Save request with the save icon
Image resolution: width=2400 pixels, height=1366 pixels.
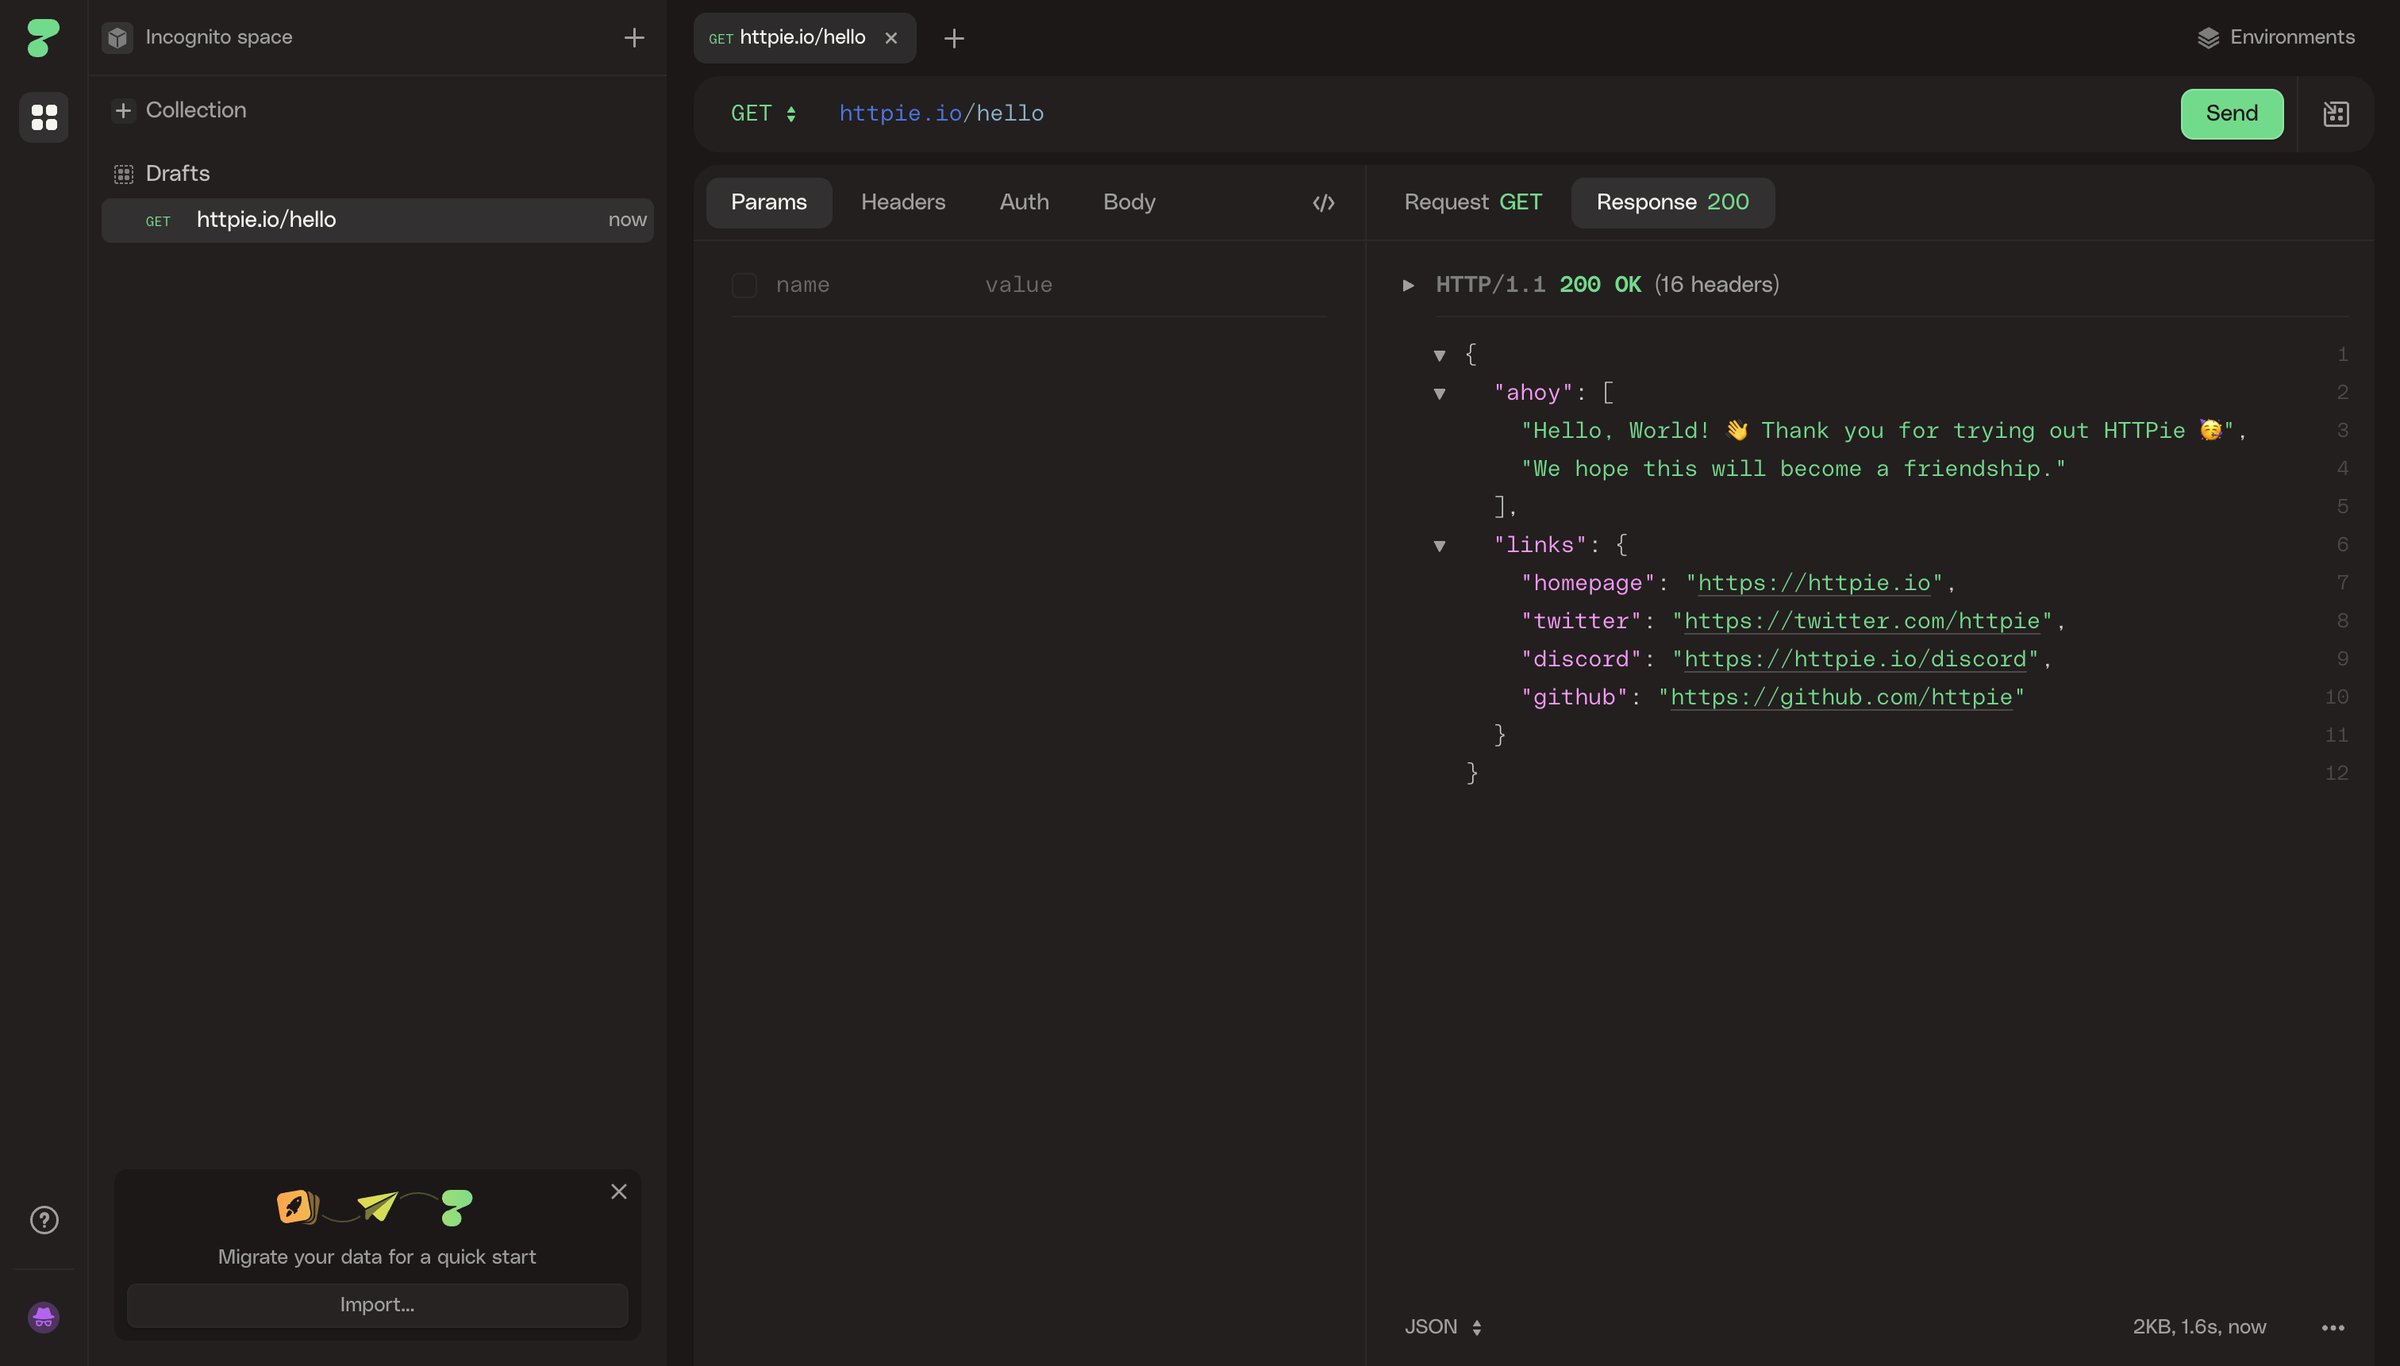click(x=2336, y=114)
